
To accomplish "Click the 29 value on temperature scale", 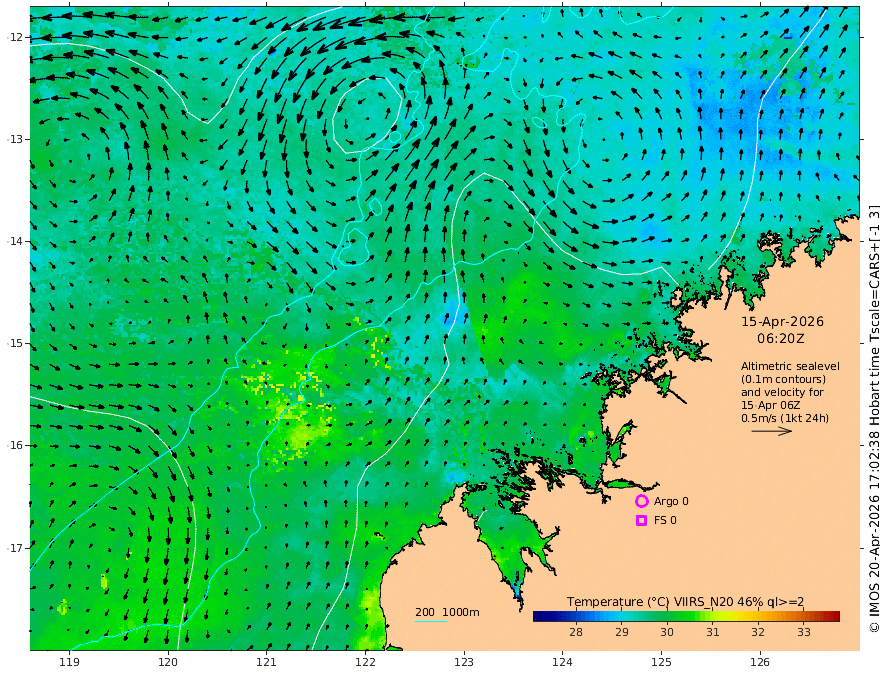I will pos(621,632).
